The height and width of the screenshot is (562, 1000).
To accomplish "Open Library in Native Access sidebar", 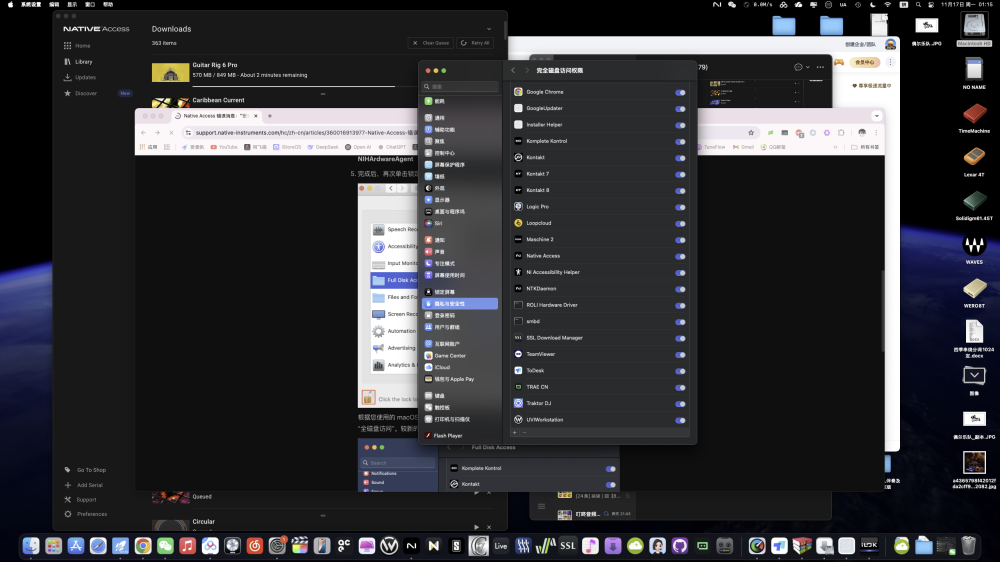I will click(x=84, y=62).
